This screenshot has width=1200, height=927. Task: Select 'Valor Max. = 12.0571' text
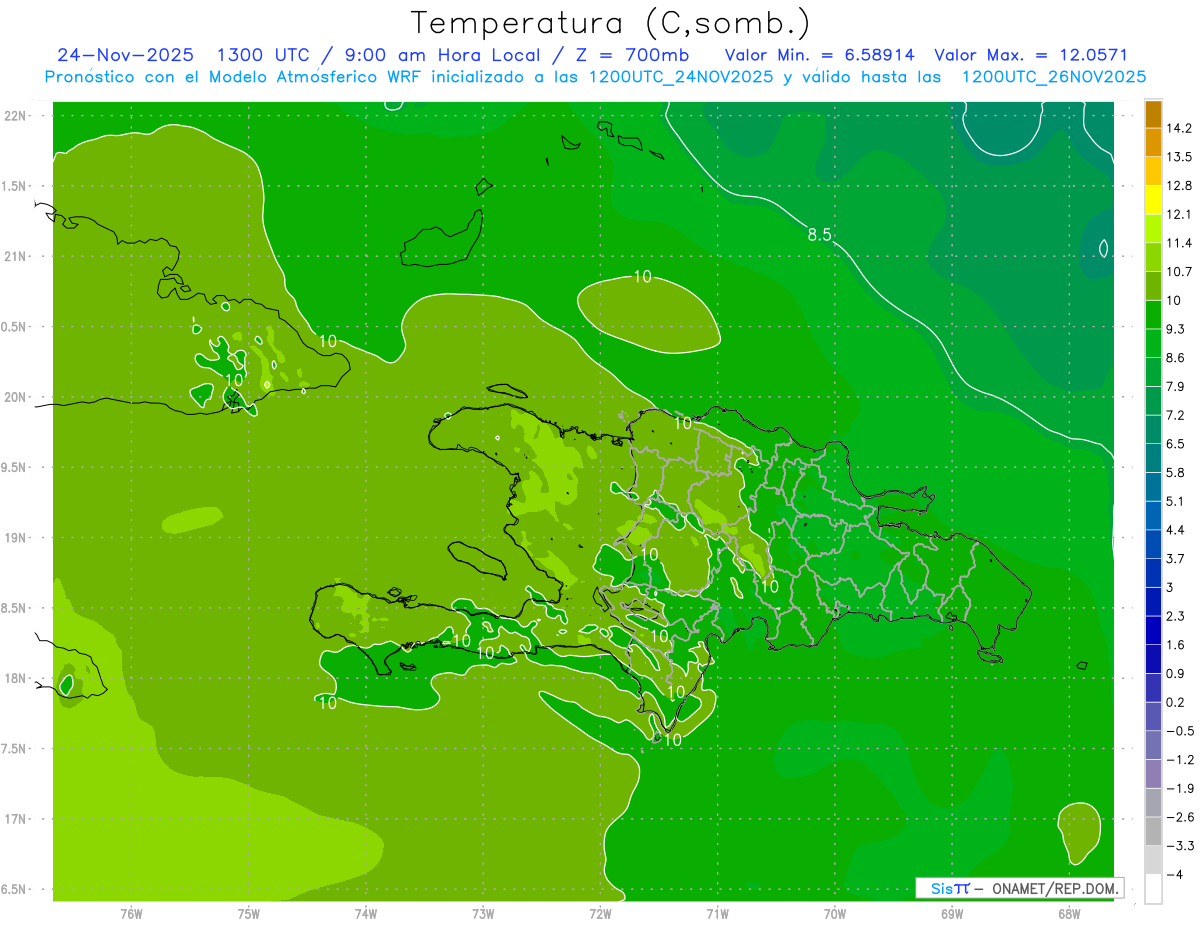click(1031, 55)
